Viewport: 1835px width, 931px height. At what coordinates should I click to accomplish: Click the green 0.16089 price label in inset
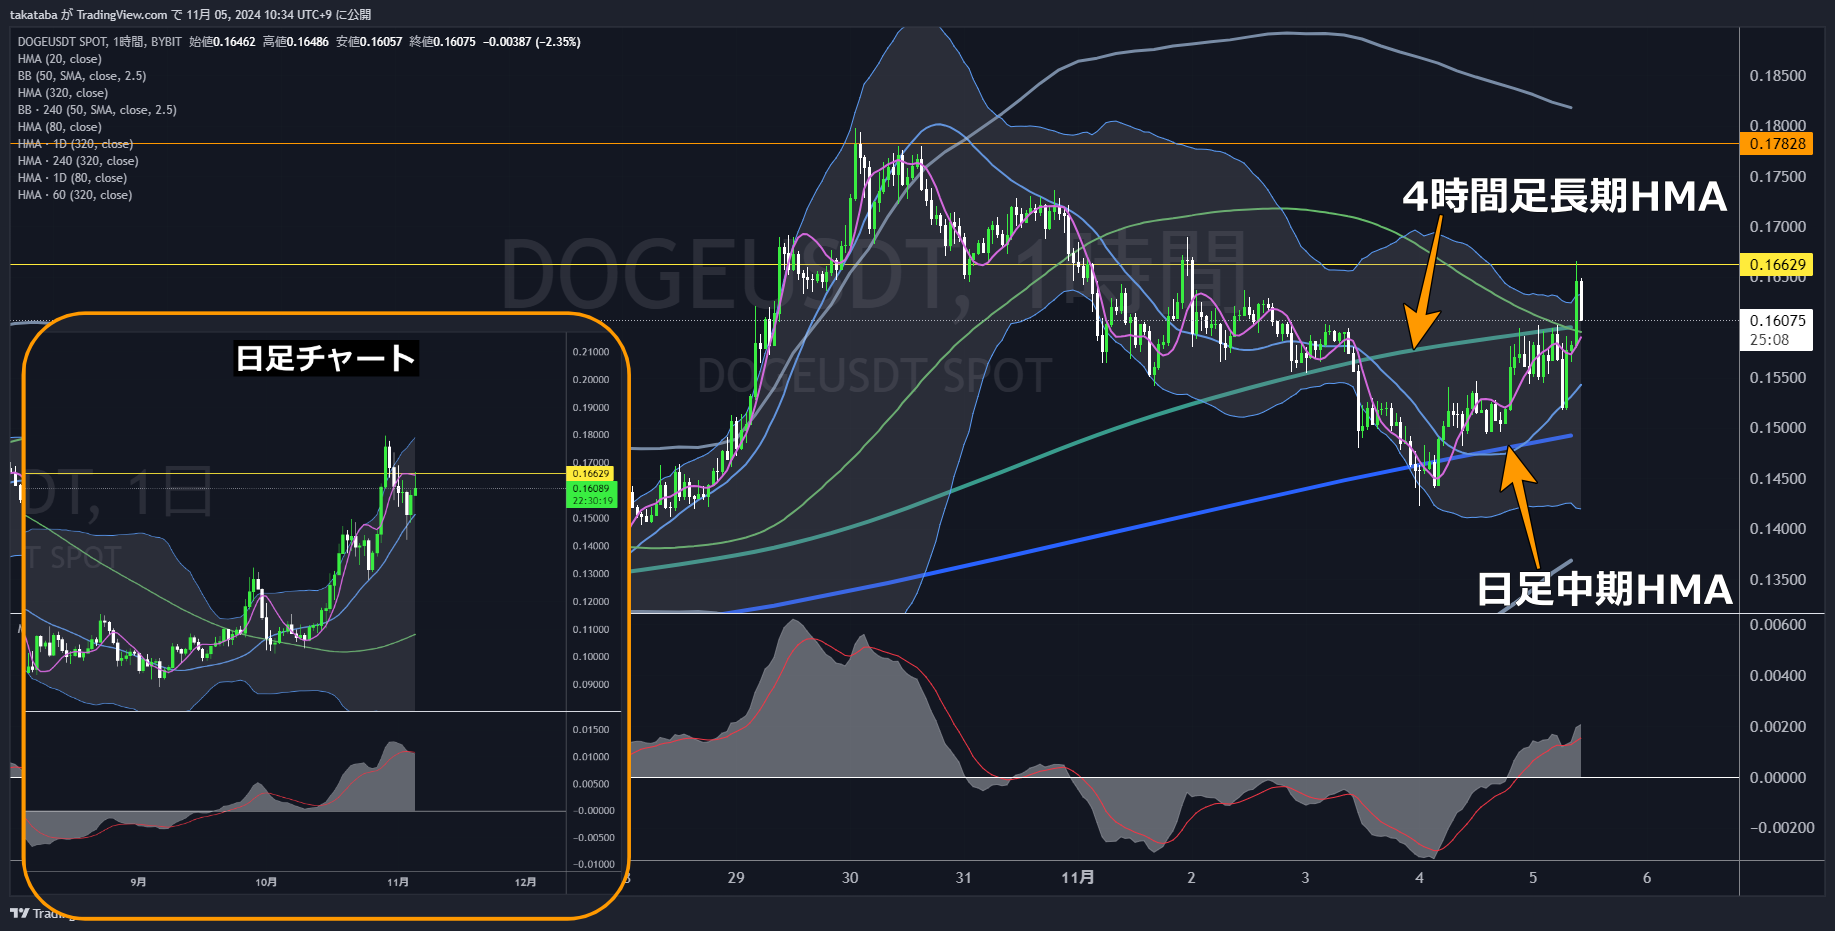(x=591, y=489)
